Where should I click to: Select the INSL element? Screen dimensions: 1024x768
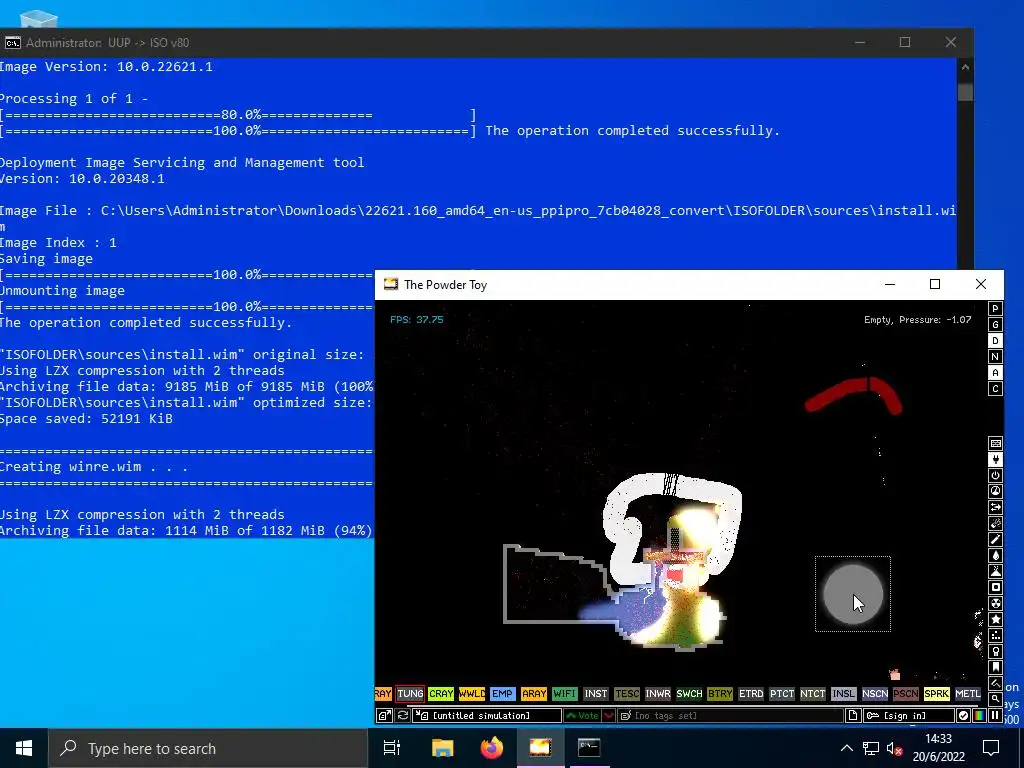(x=843, y=694)
